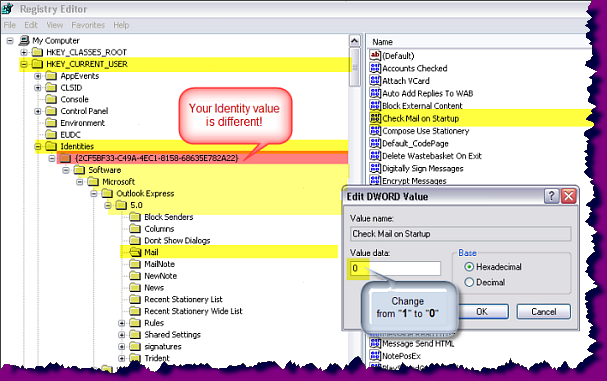
Task: Click the Registry Editor title bar icon
Action: pos(8,8)
